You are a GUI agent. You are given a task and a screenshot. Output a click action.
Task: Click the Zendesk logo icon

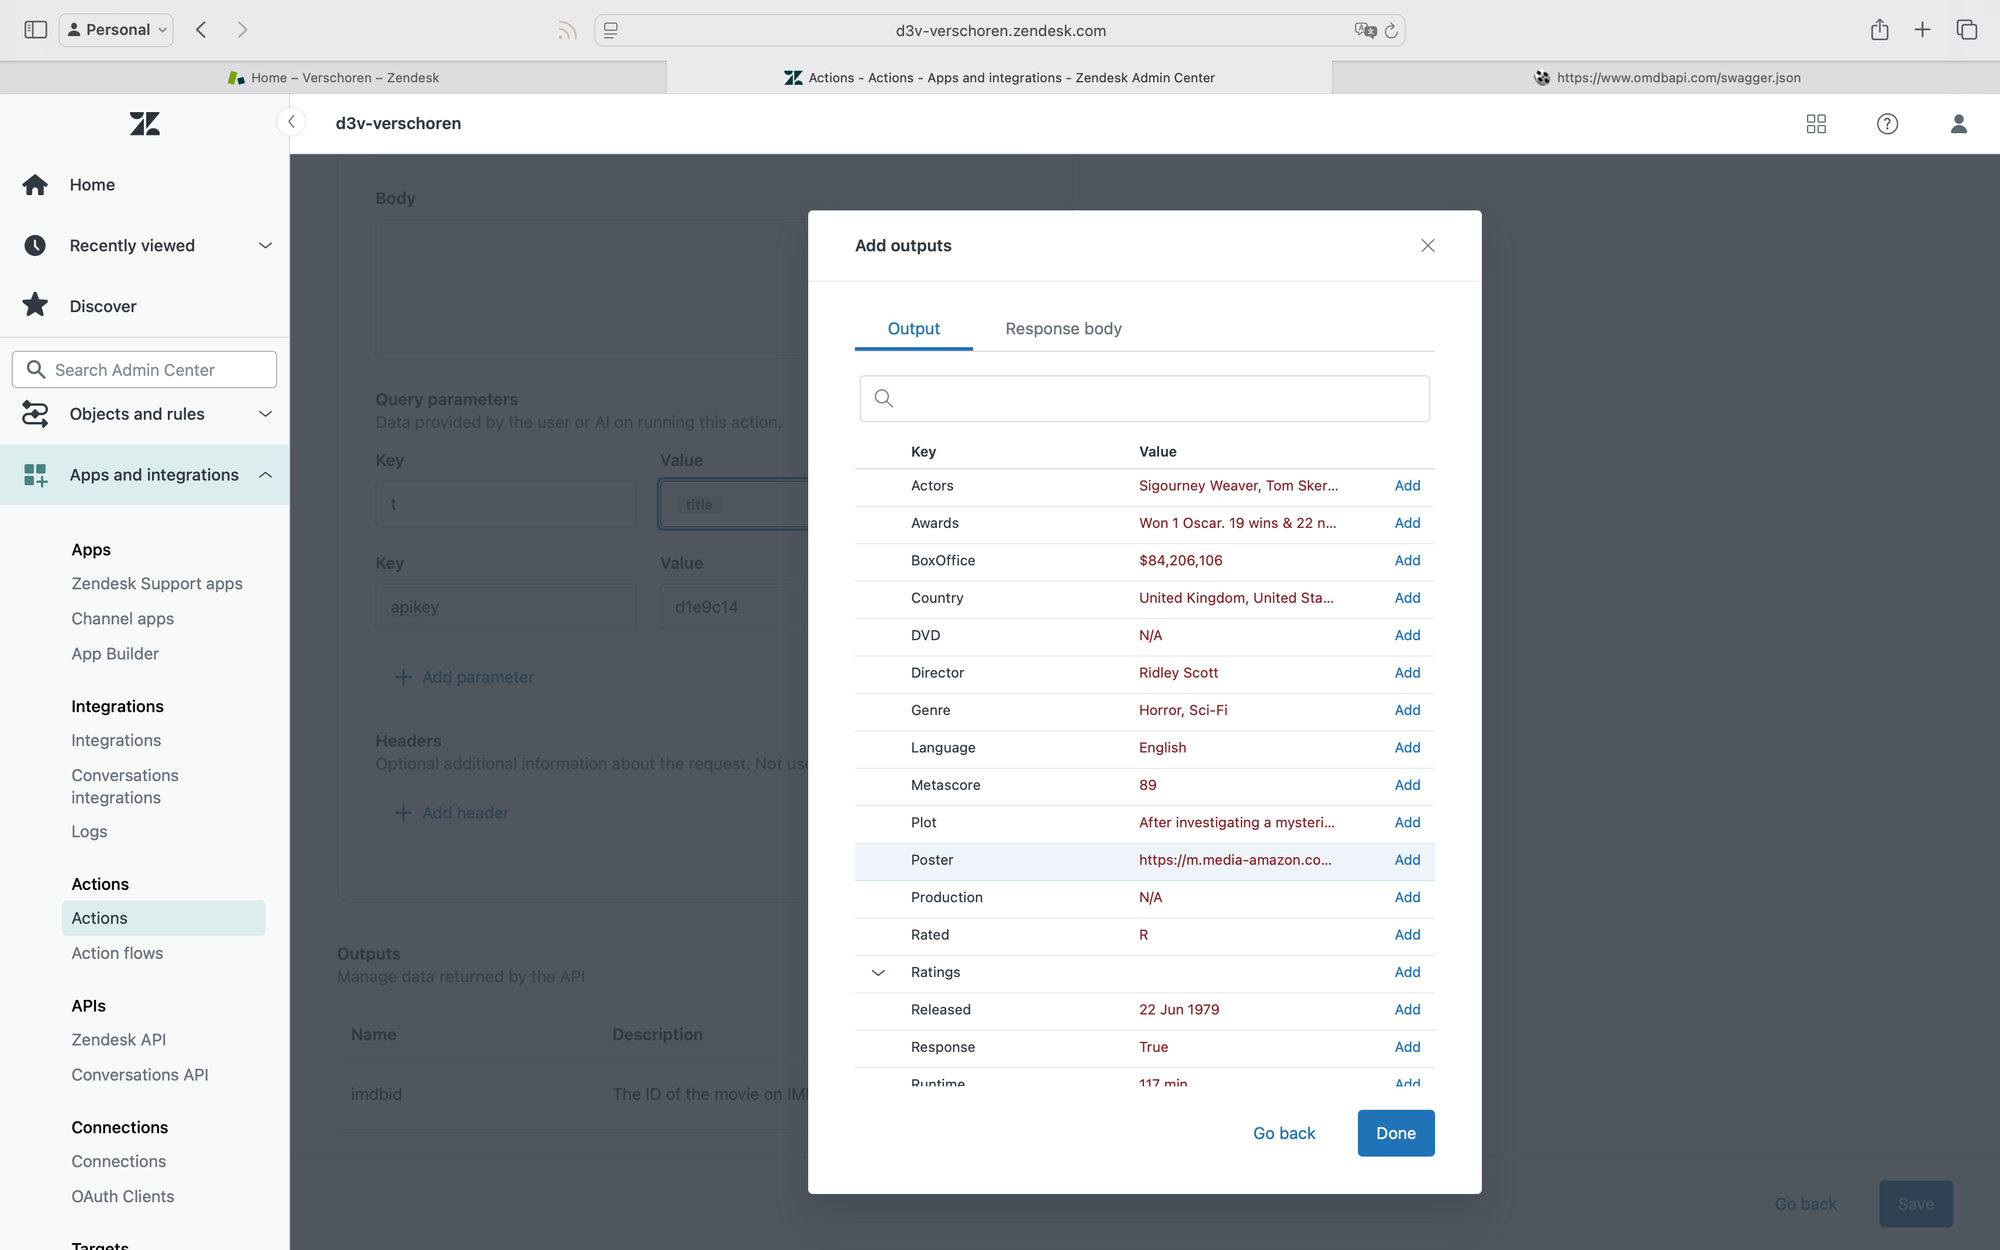coord(144,123)
